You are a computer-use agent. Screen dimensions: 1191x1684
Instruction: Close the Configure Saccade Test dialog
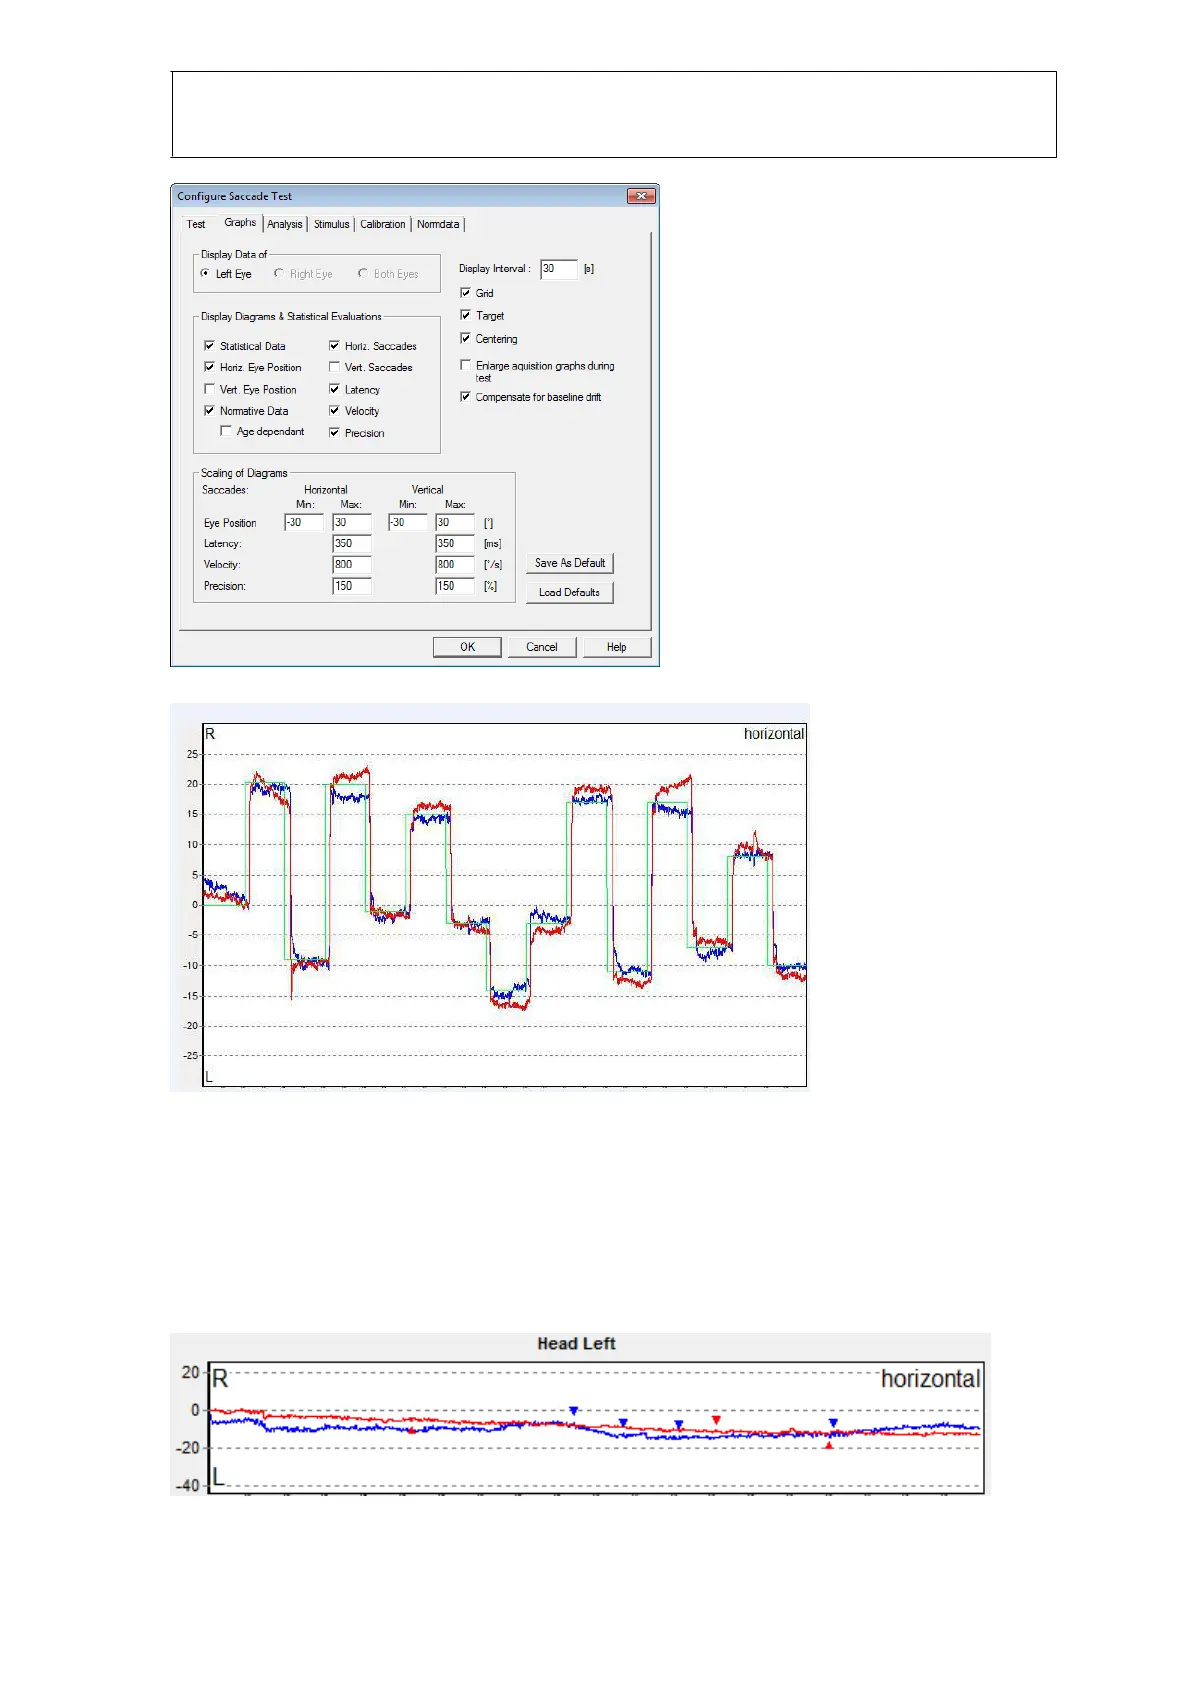[641, 196]
